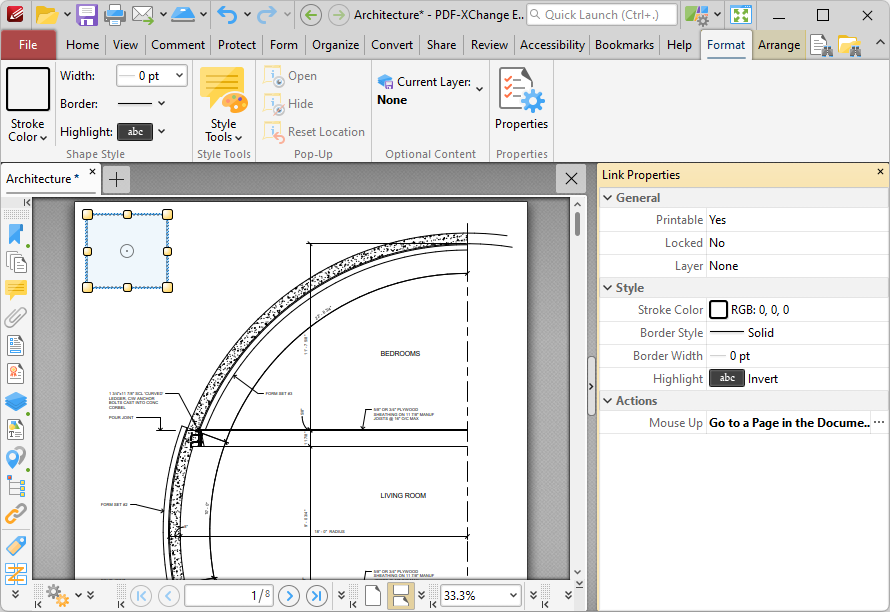This screenshot has height=612, width=890.
Task: Switch to the Organize ribbon tab
Action: pos(335,45)
